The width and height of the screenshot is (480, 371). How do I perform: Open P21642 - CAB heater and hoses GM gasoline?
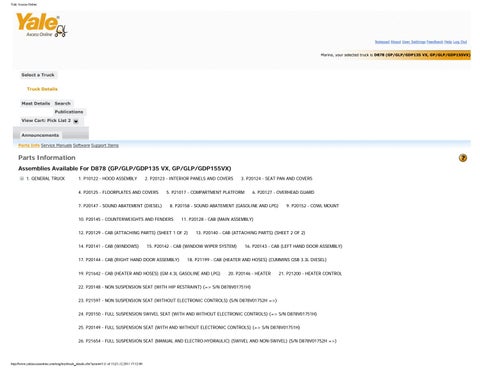[149, 274]
